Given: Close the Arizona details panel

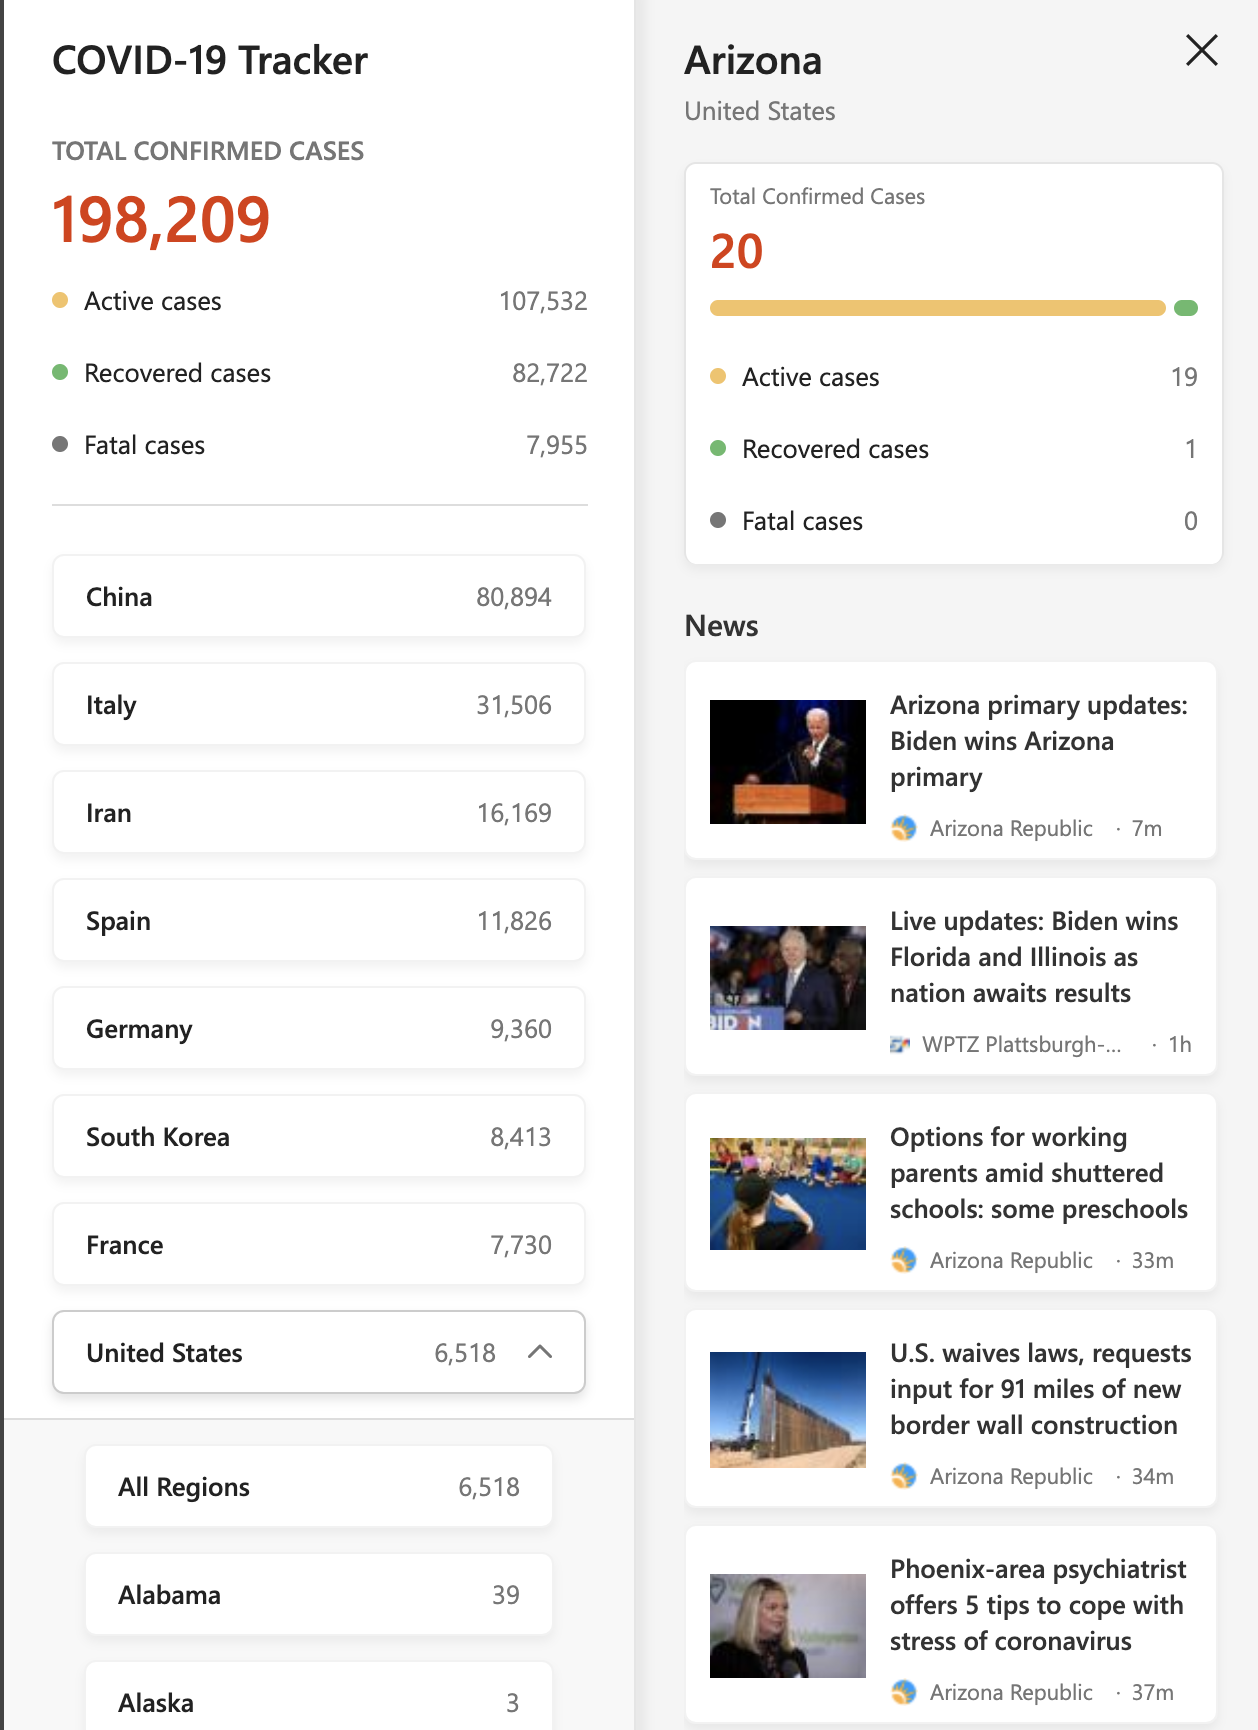Looking at the screenshot, I should [x=1201, y=50].
